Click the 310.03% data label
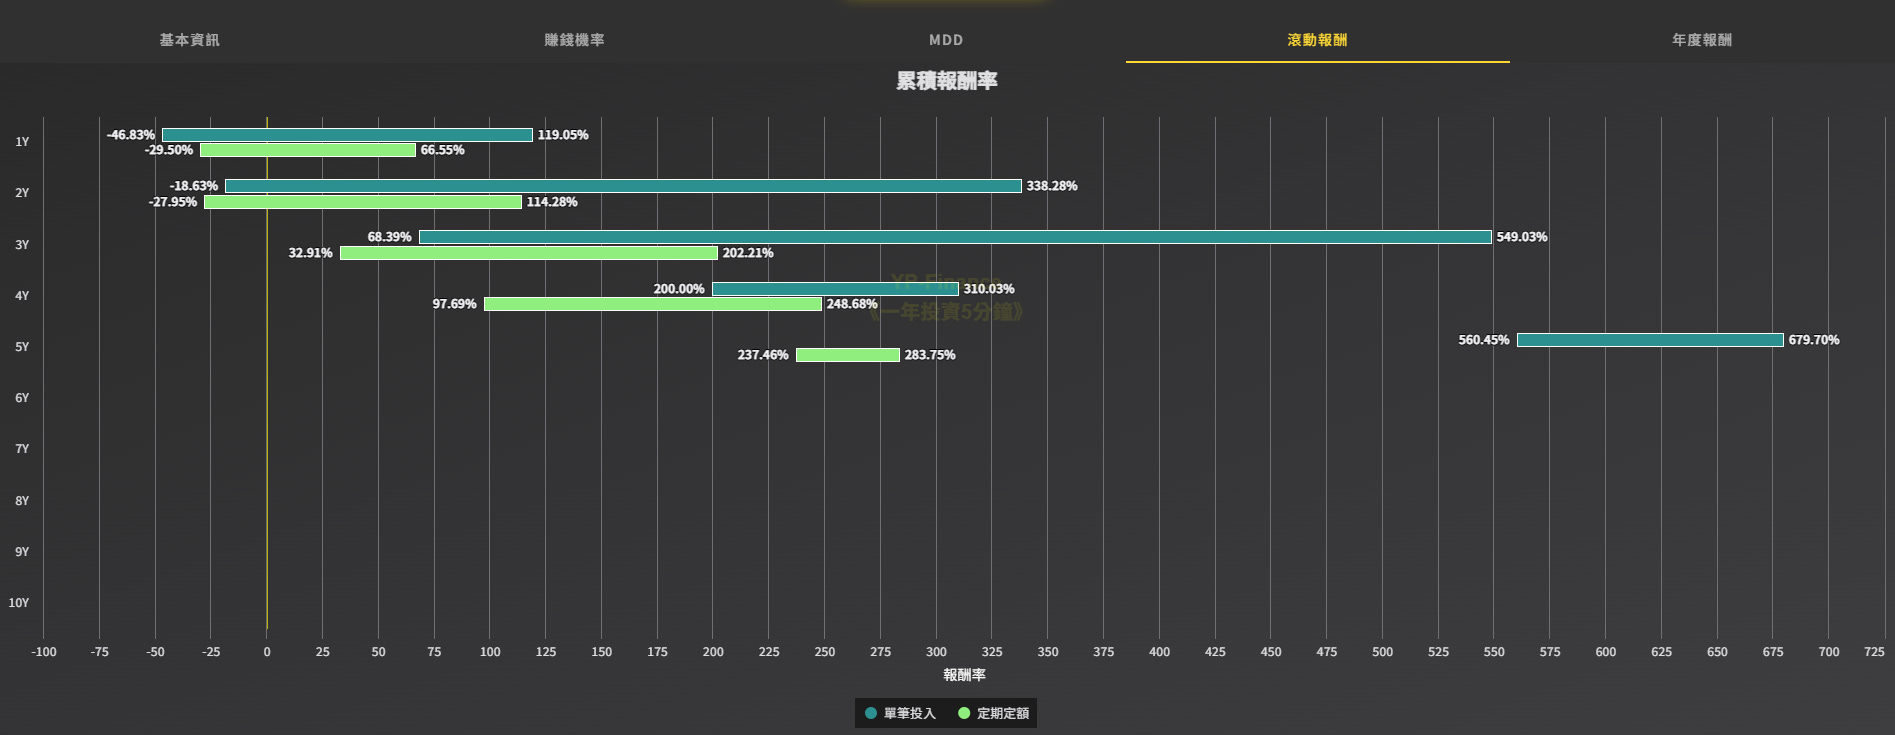 (x=989, y=289)
